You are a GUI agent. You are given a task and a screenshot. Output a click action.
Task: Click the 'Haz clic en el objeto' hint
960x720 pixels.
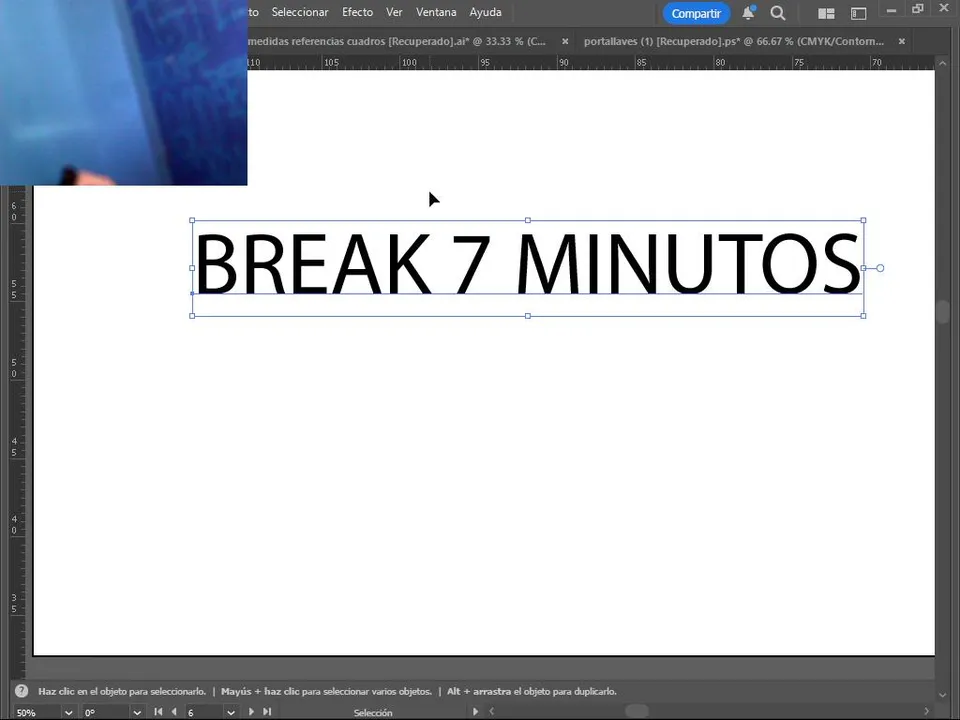click(x=122, y=691)
